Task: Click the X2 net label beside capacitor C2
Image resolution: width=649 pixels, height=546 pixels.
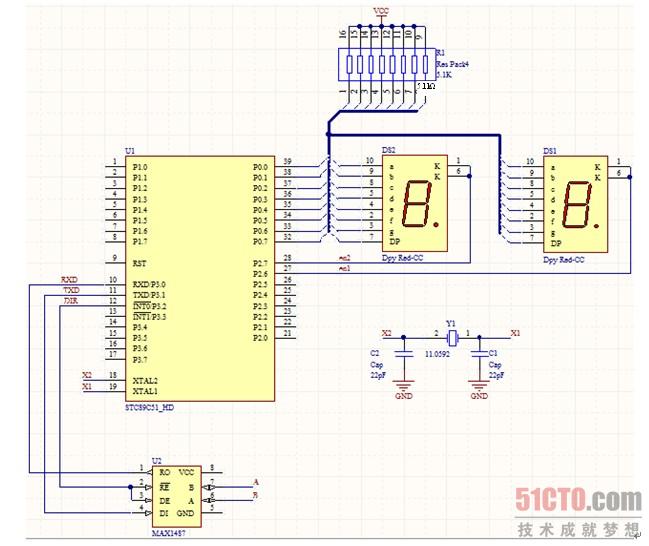Action: tap(387, 333)
